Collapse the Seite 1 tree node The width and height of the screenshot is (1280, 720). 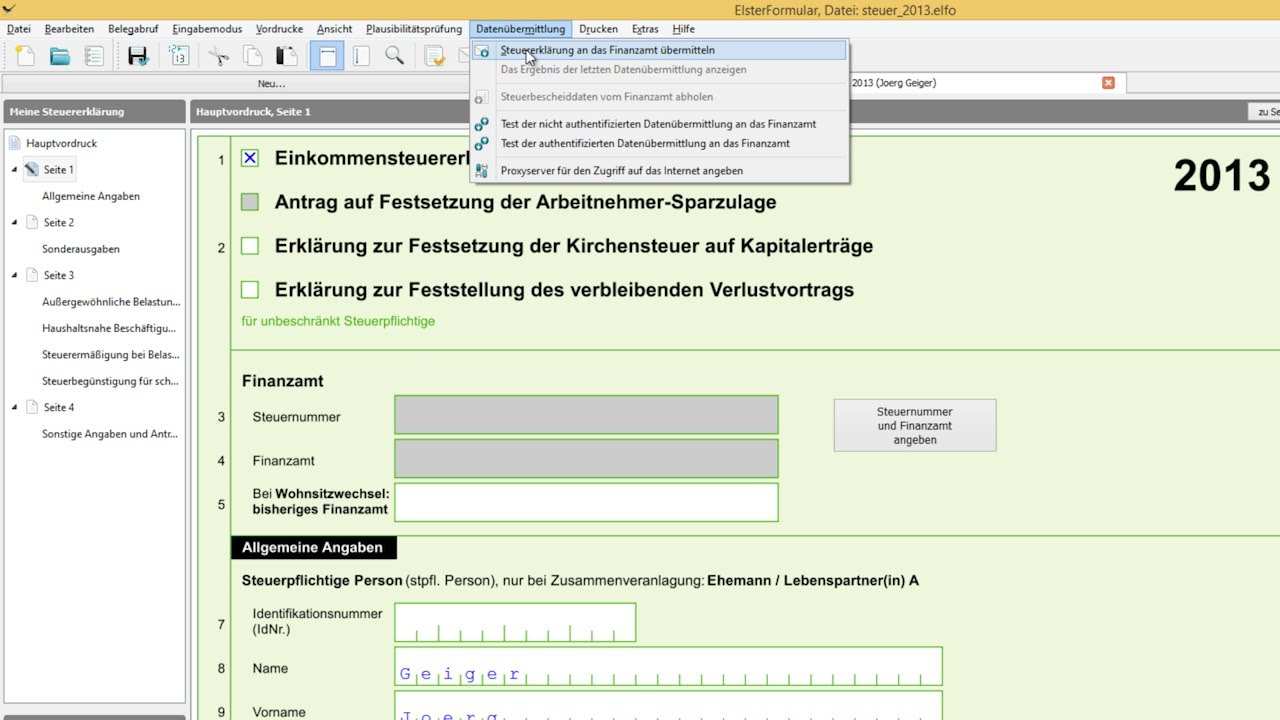(15, 170)
